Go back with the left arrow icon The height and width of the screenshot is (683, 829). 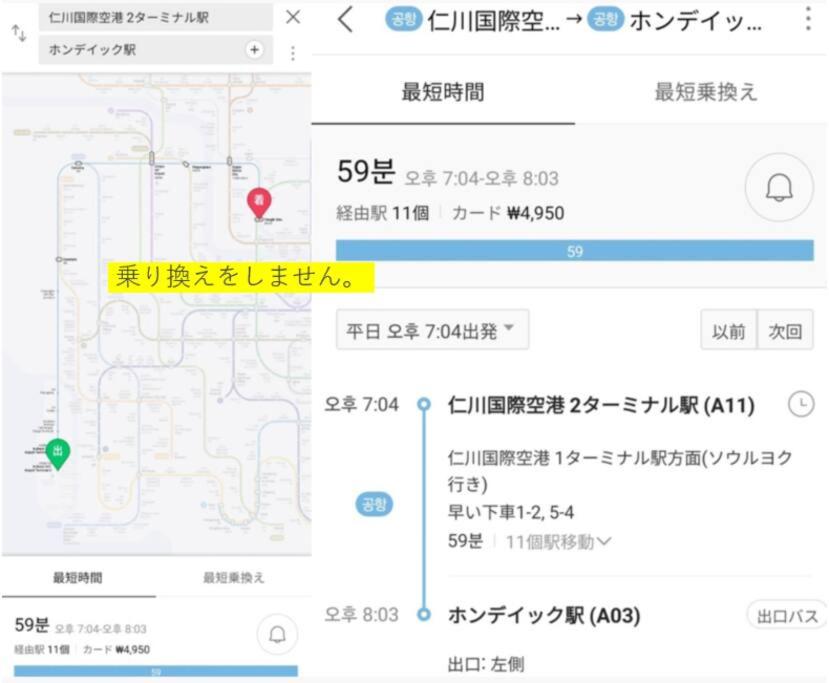(345, 20)
